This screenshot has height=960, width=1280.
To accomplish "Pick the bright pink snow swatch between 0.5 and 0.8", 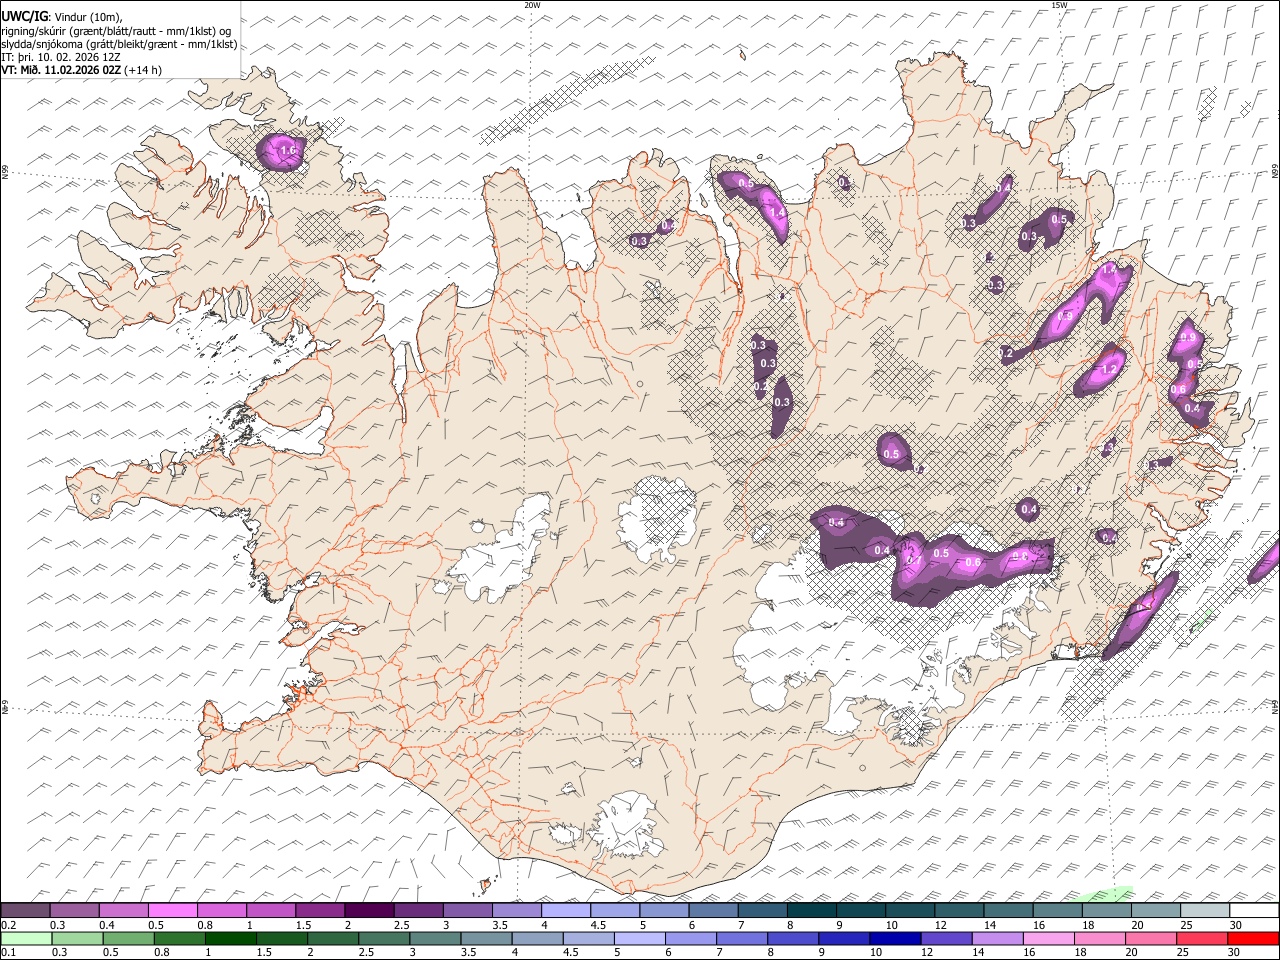I will pos(172,910).
